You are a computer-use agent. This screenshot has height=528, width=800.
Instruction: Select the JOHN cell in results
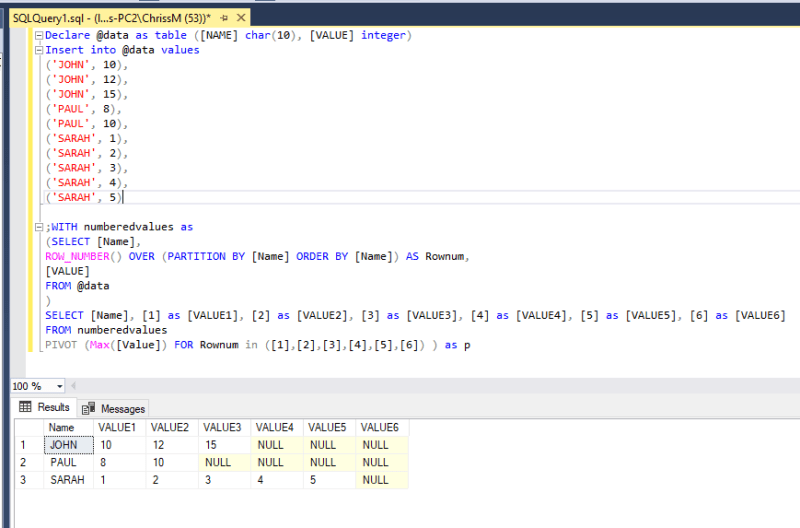[x=69, y=445]
